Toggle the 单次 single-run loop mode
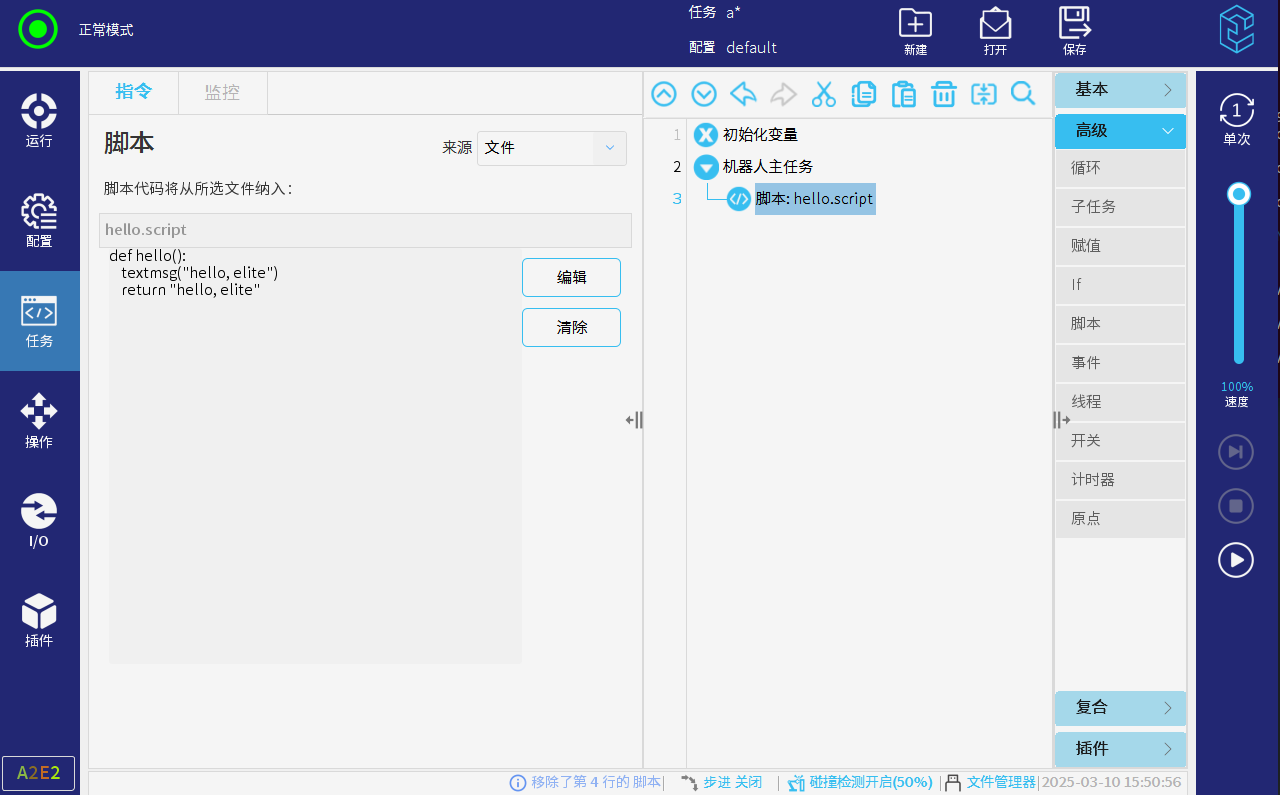Viewport: 1280px width, 795px height. [x=1237, y=120]
